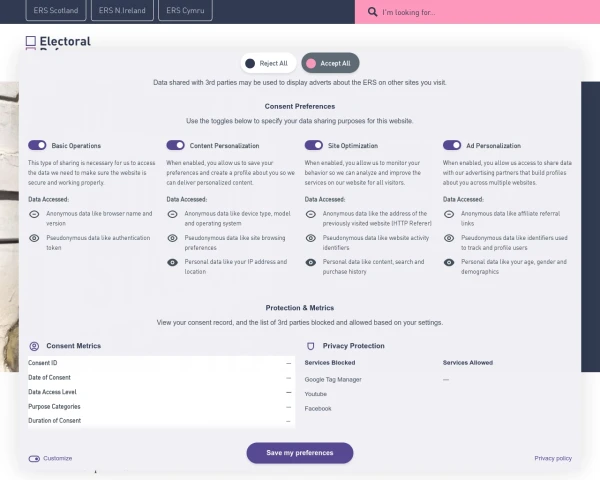Viewport: 600px width, 480px height.
Task: Click the Customize toggle icon
Action: coord(34,458)
